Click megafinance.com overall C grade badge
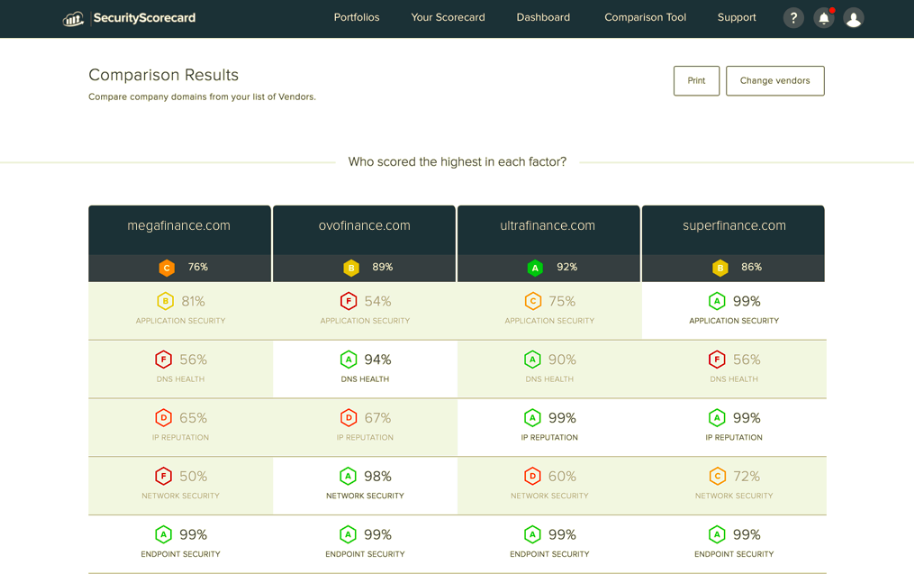 (167, 267)
